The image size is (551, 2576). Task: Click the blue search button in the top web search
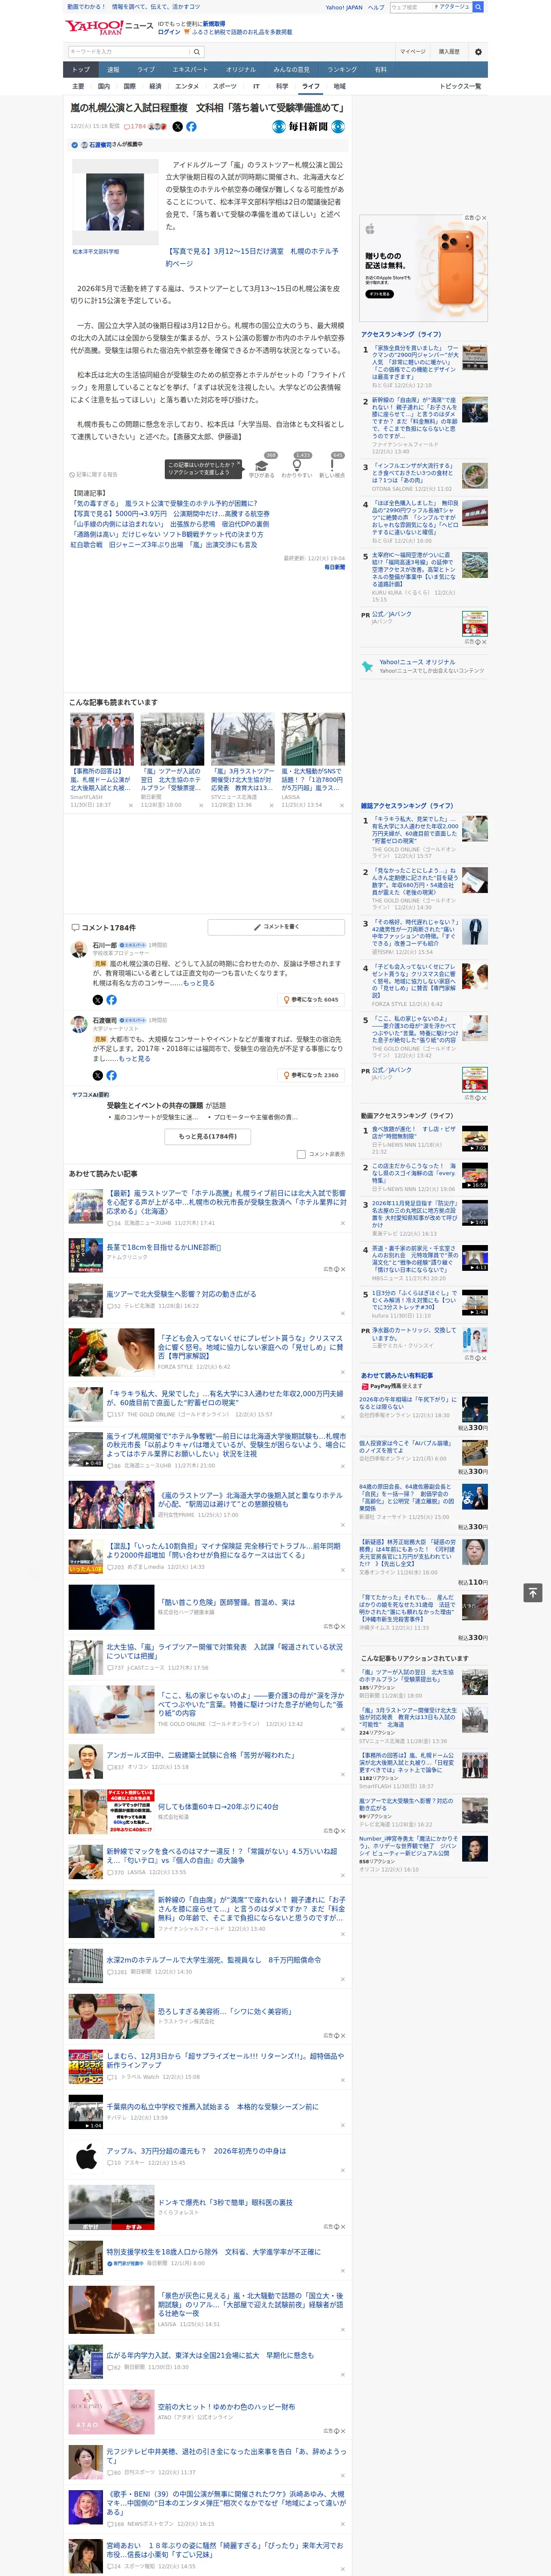(x=478, y=7)
